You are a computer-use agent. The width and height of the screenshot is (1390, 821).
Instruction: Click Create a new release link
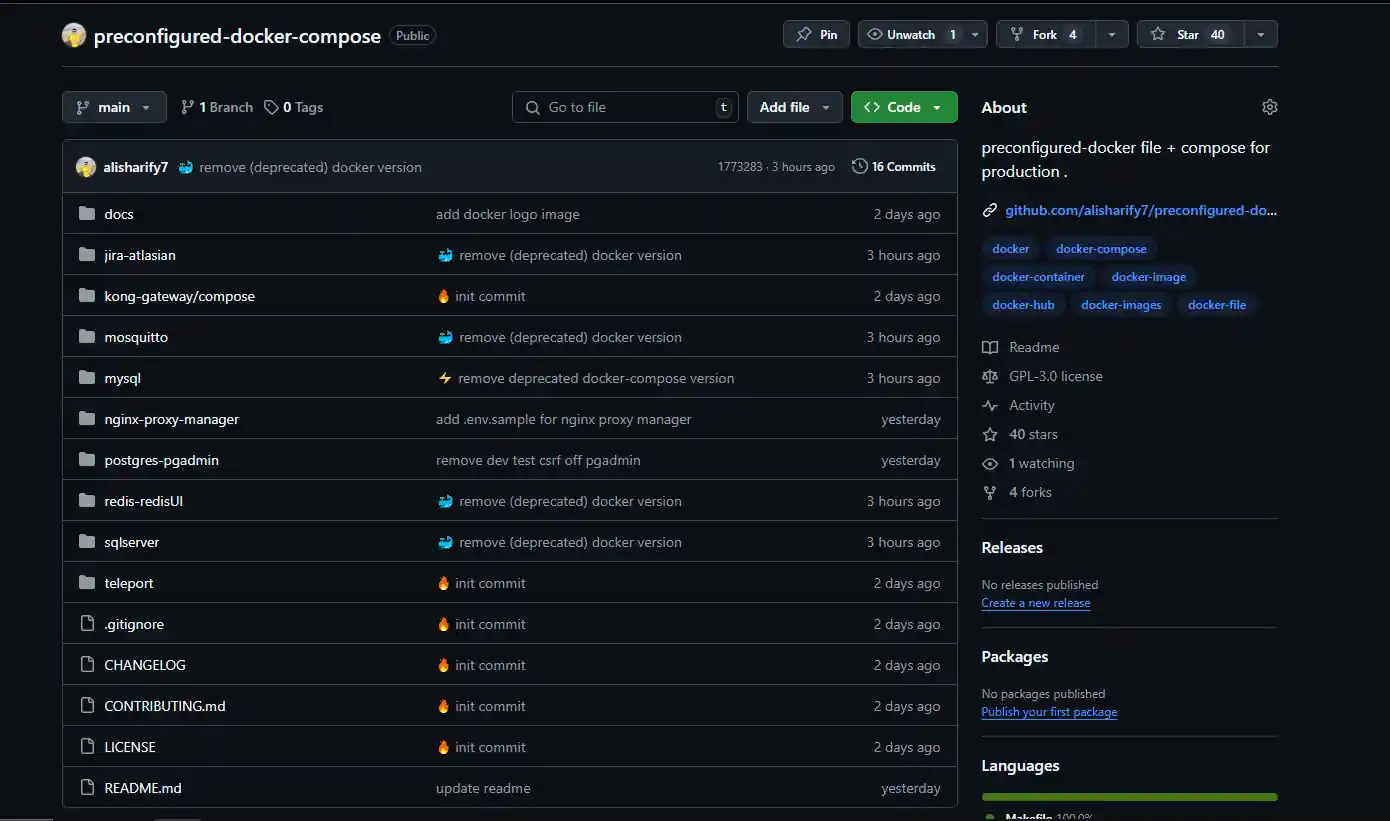point(1035,603)
